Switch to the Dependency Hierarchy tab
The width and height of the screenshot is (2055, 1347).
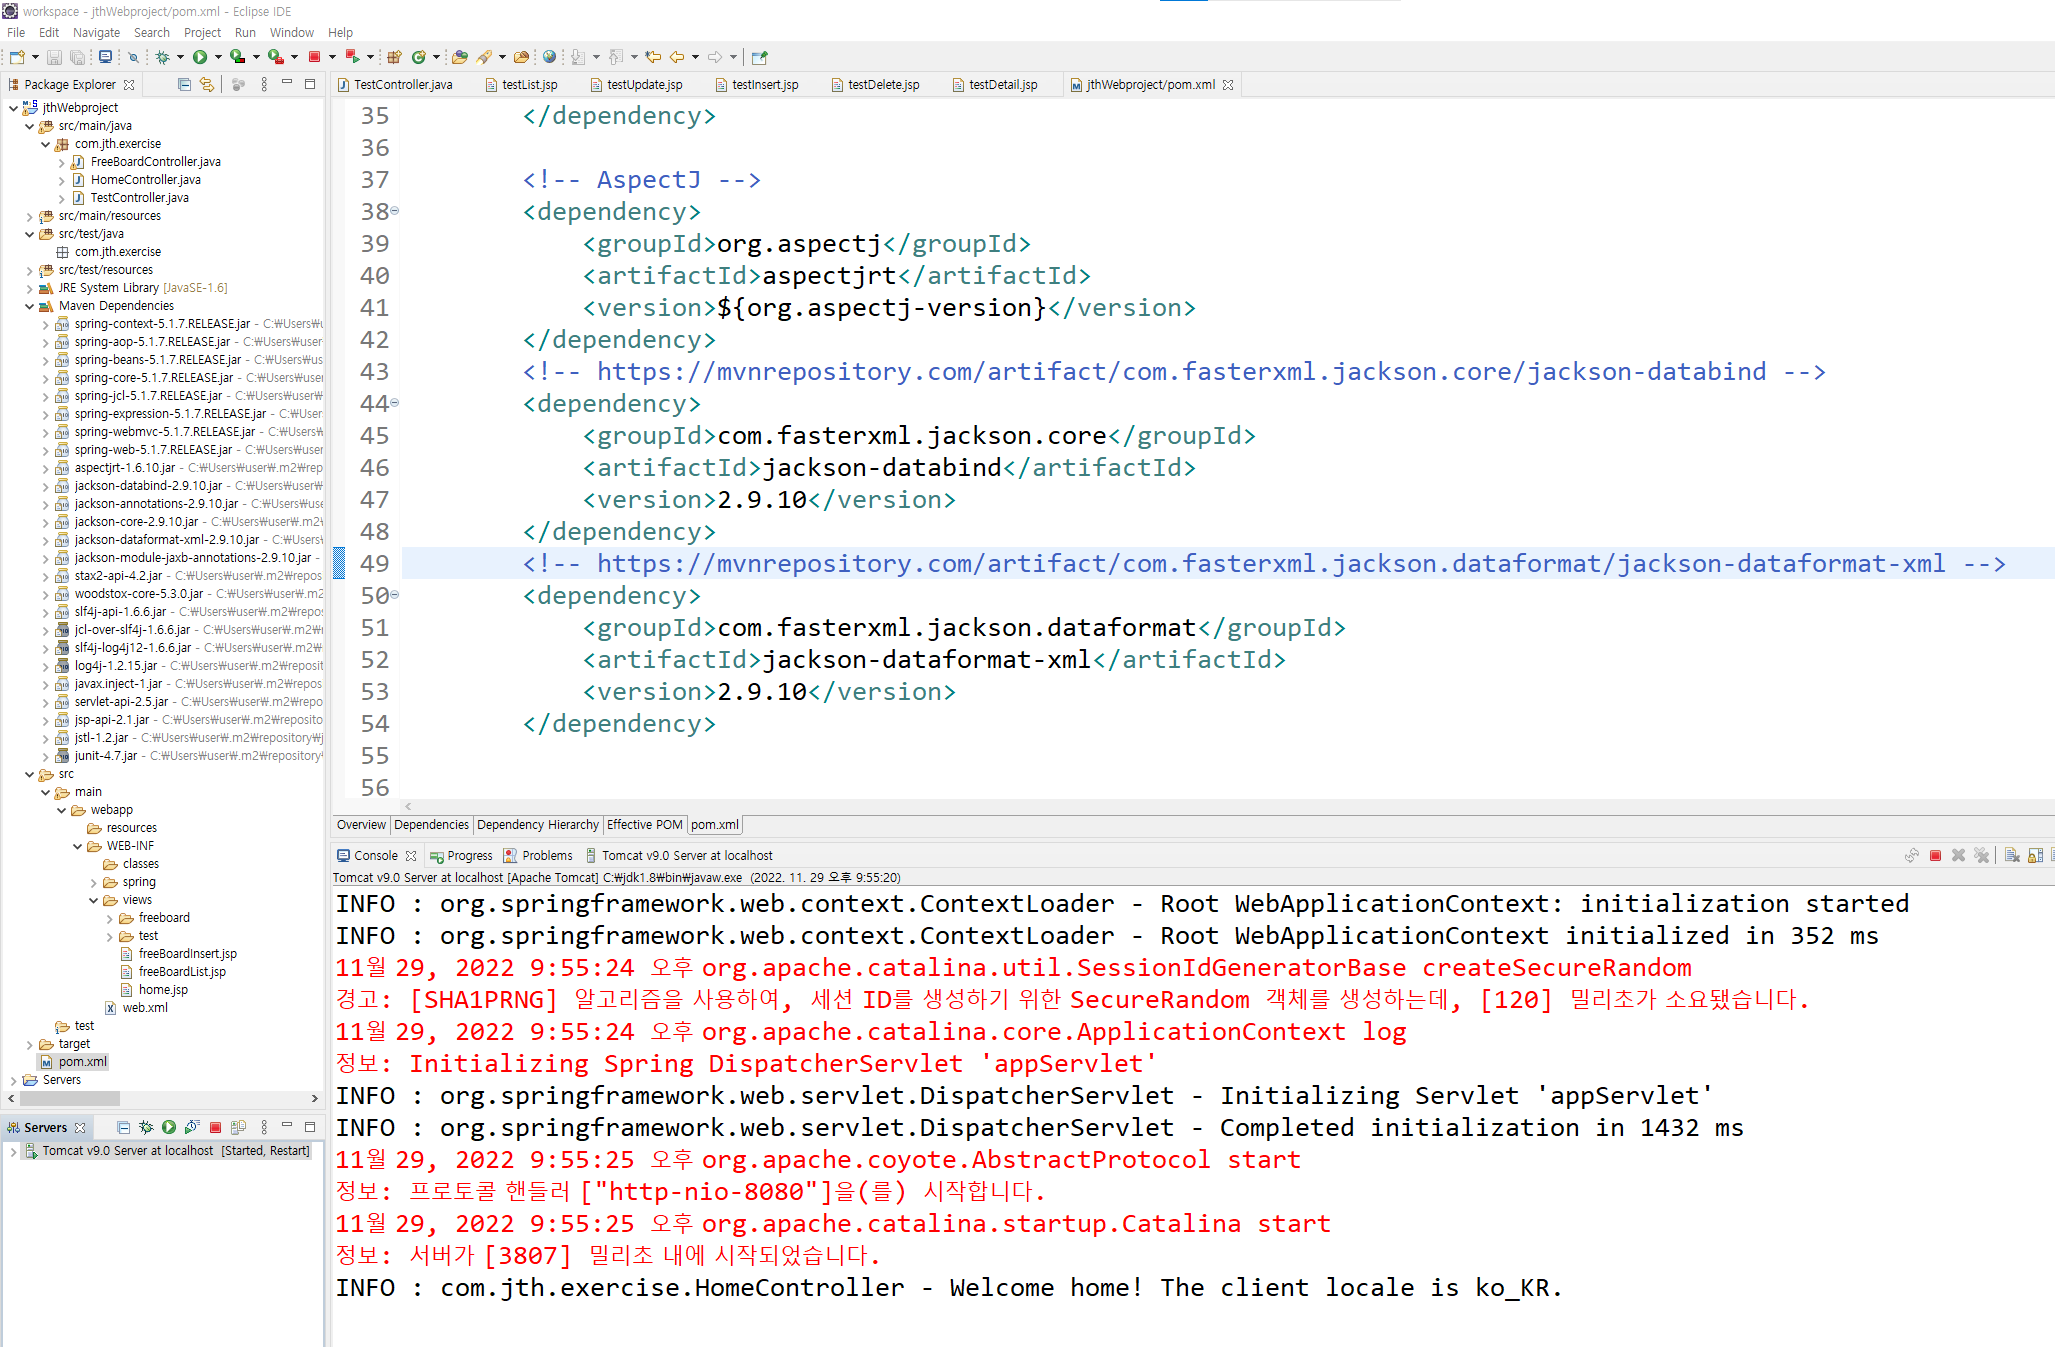coord(537,825)
